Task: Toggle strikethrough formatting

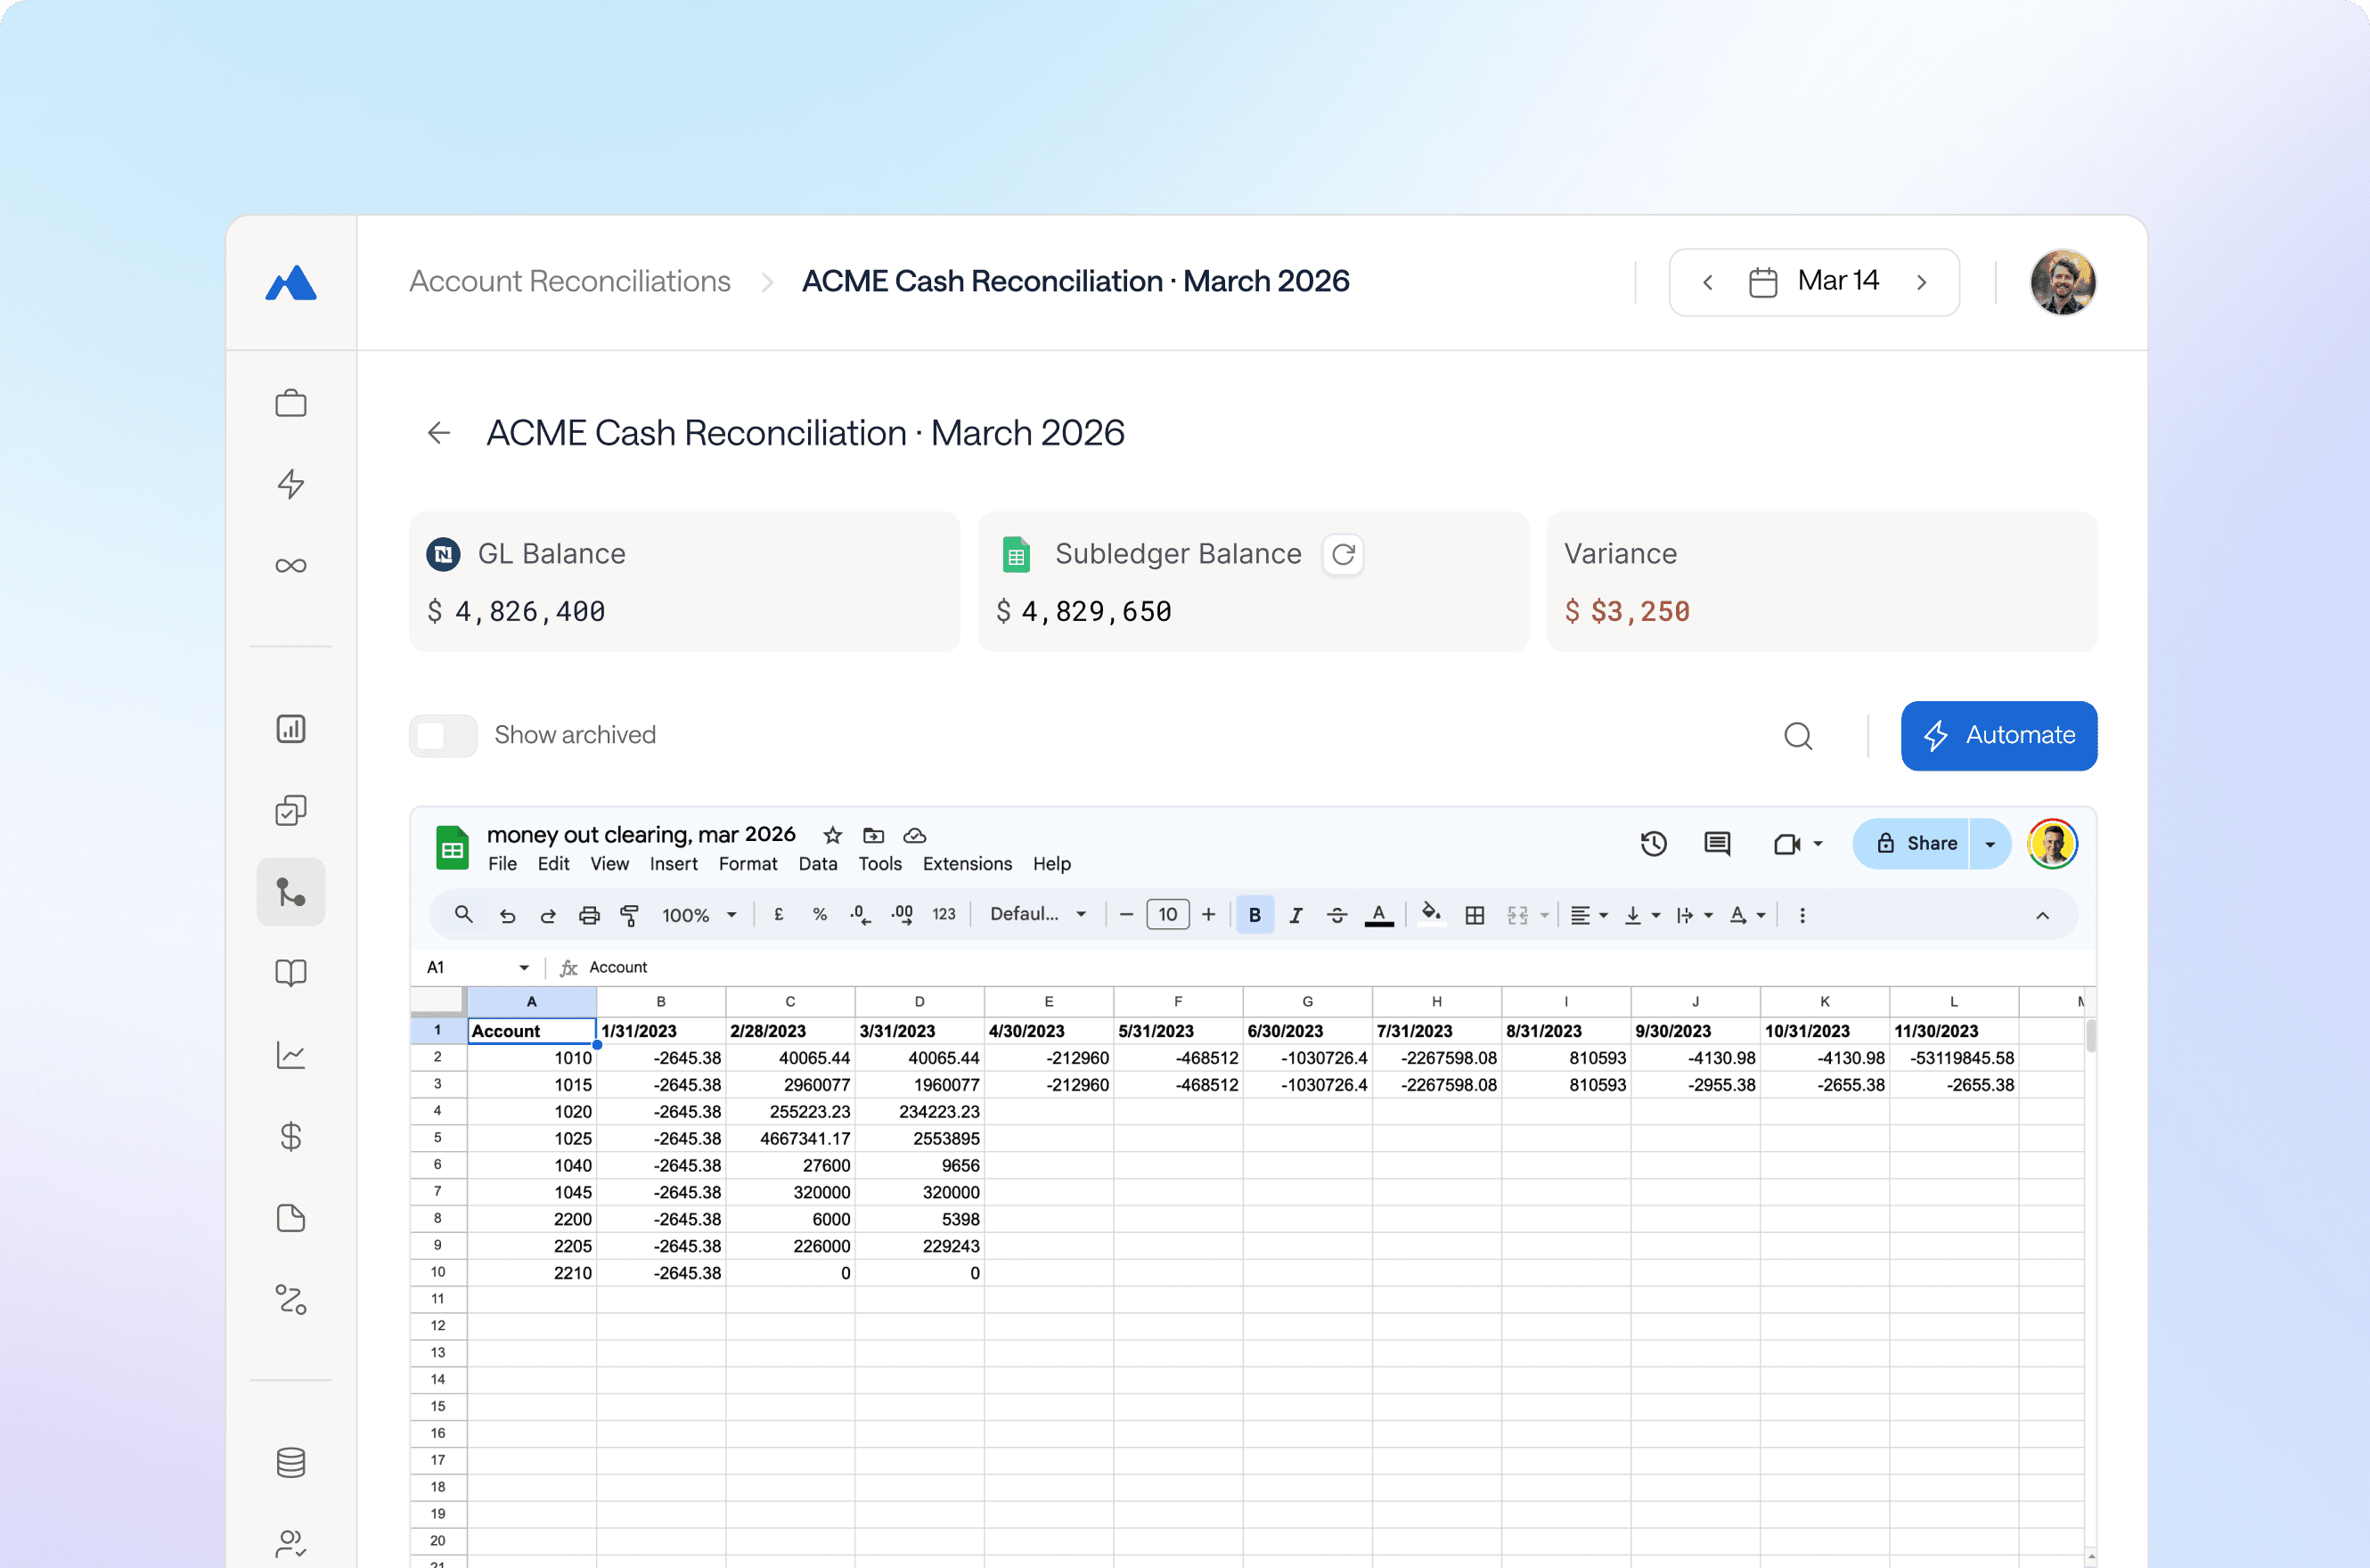Action: (x=1337, y=915)
